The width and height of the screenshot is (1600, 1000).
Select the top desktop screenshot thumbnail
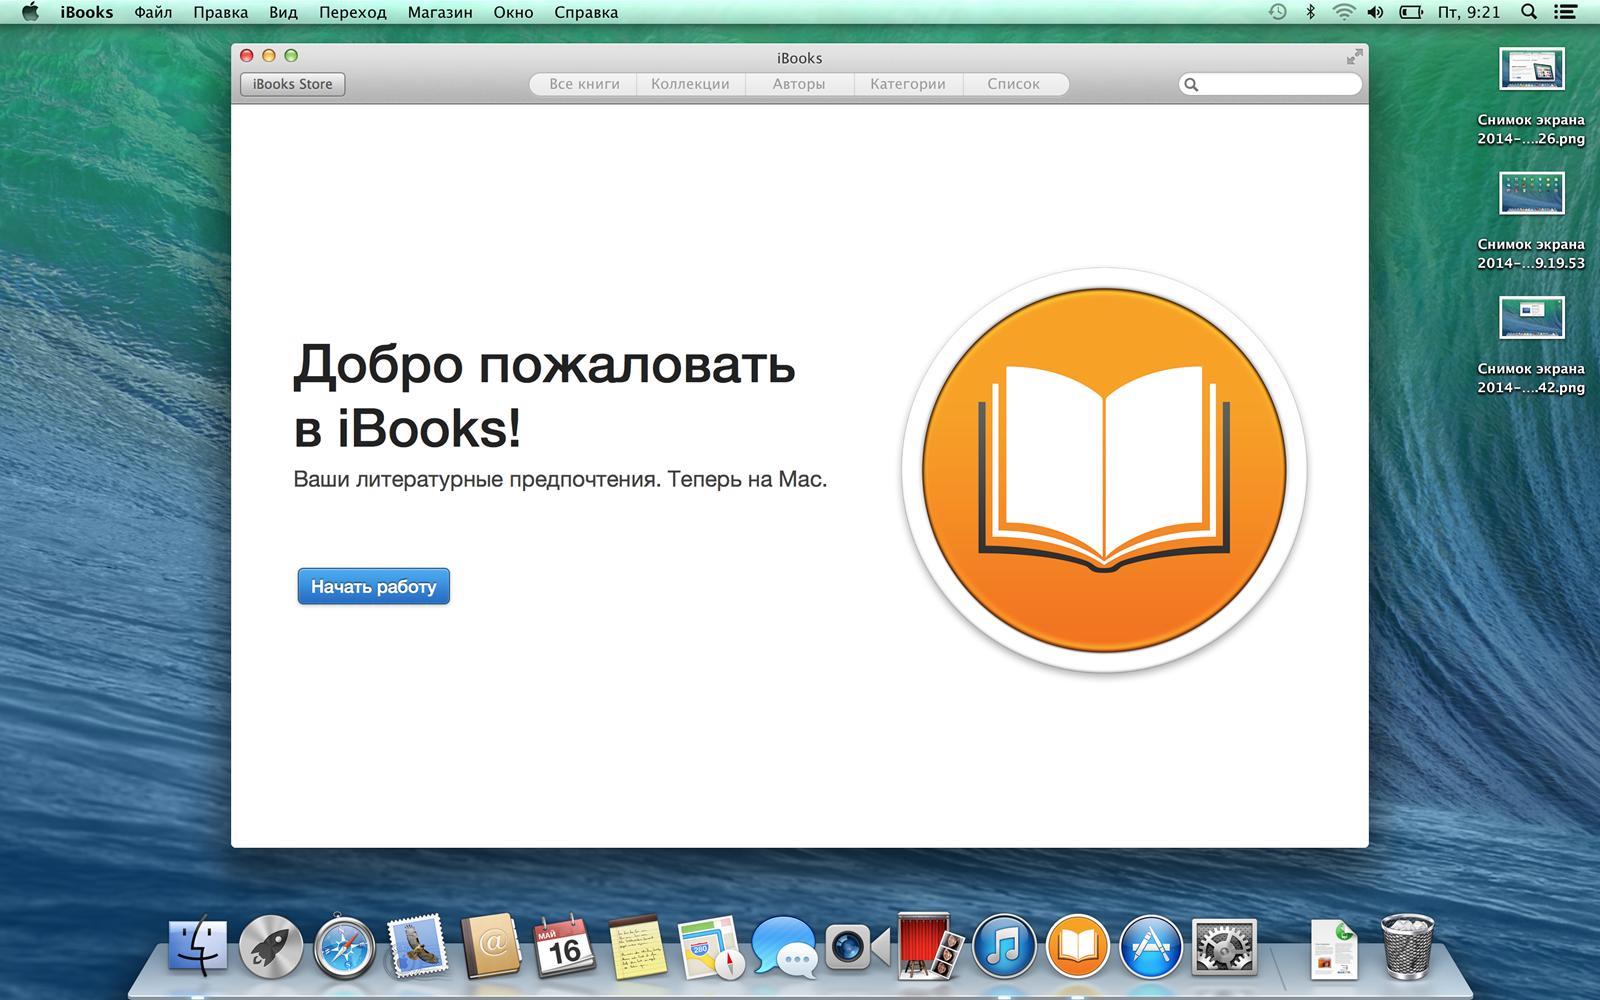click(1531, 70)
